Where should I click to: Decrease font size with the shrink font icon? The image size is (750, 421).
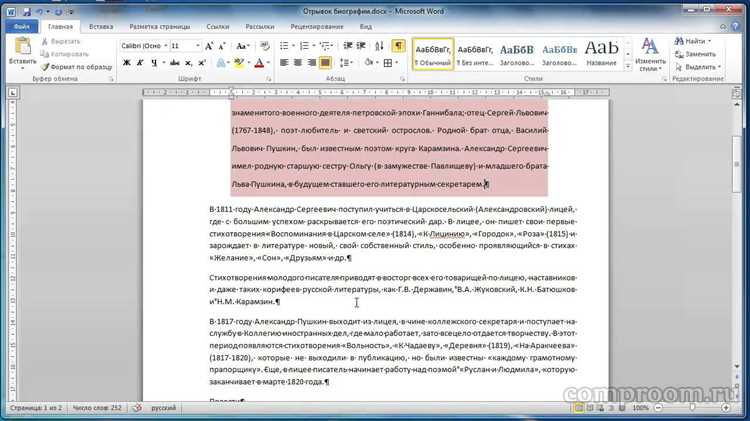[x=222, y=46]
